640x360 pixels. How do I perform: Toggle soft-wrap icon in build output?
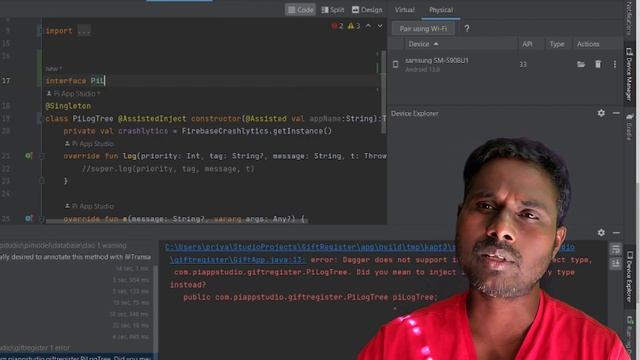(616, 249)
